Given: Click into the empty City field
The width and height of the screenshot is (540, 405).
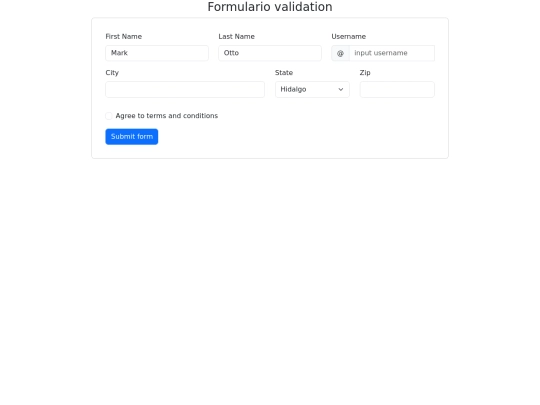Looking at the screenshot, I should (x=185, y=90).
